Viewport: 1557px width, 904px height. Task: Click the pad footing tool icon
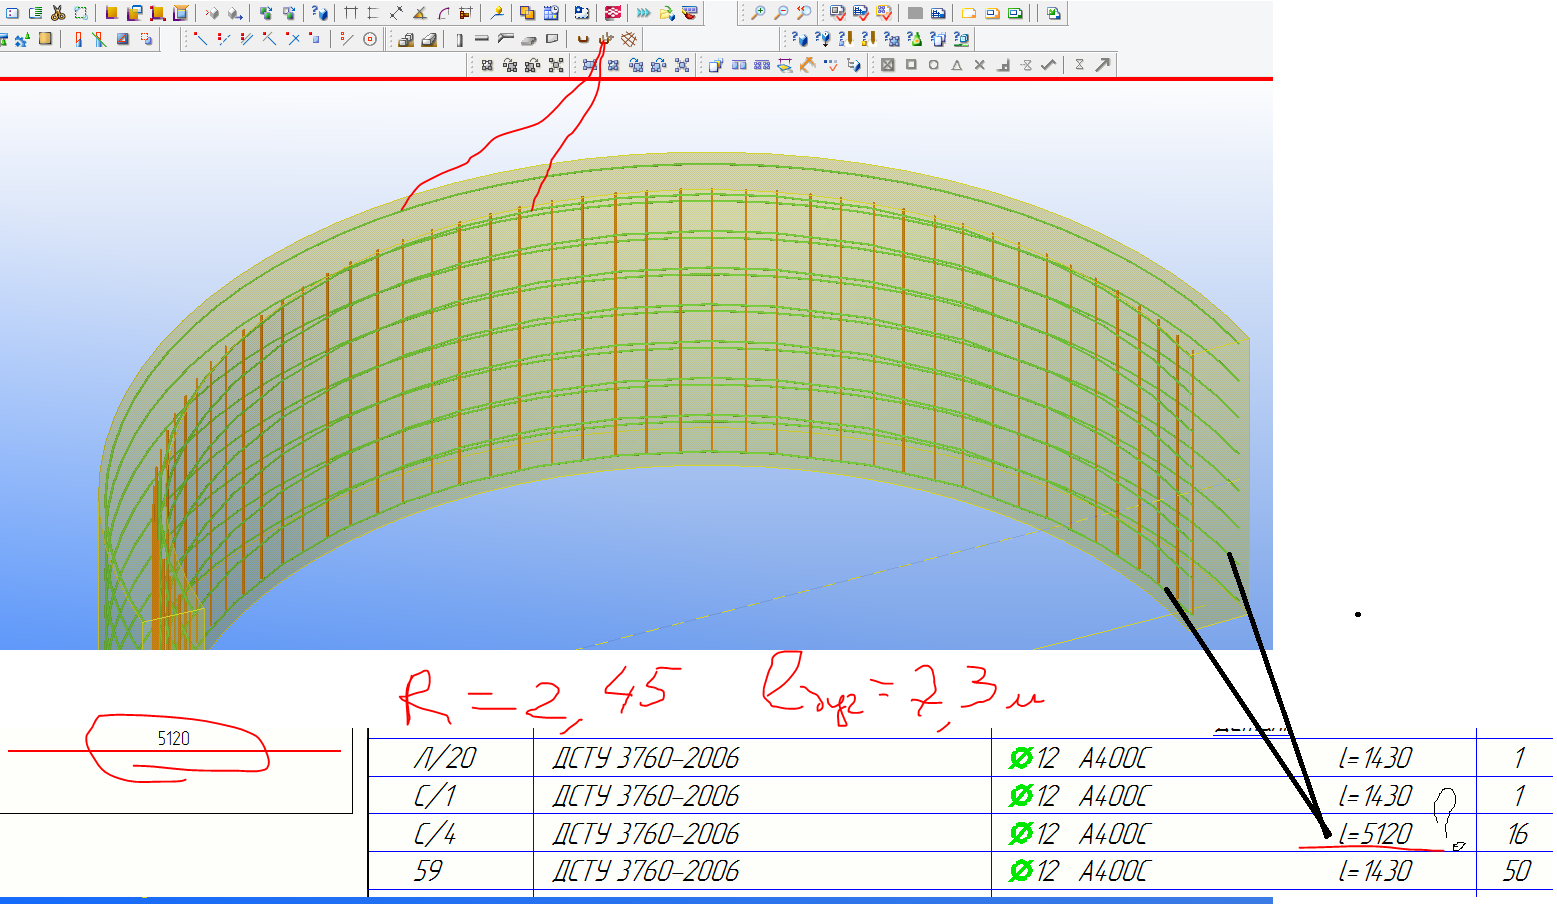pyautogui.click(x=405, y=39)
